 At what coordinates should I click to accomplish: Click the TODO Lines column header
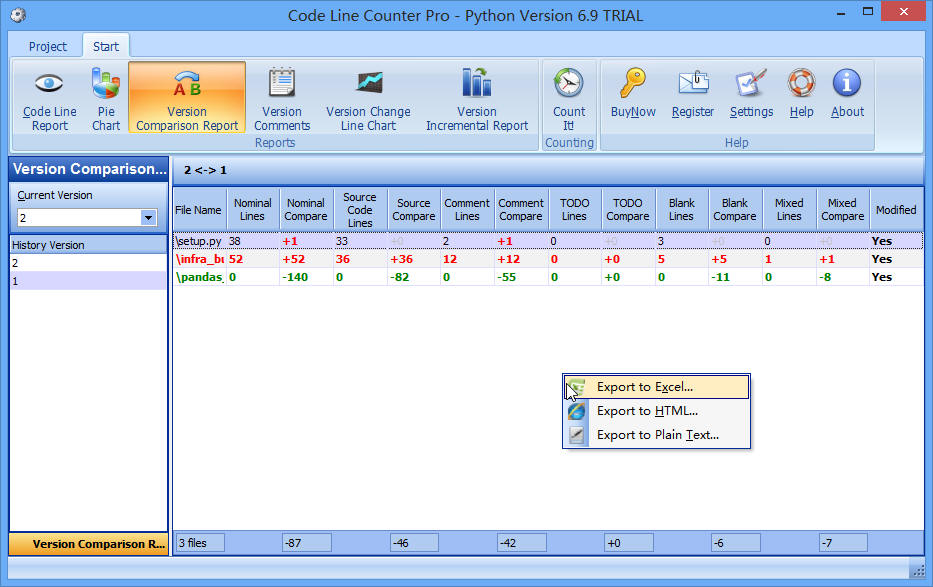[x=574, y=210]
